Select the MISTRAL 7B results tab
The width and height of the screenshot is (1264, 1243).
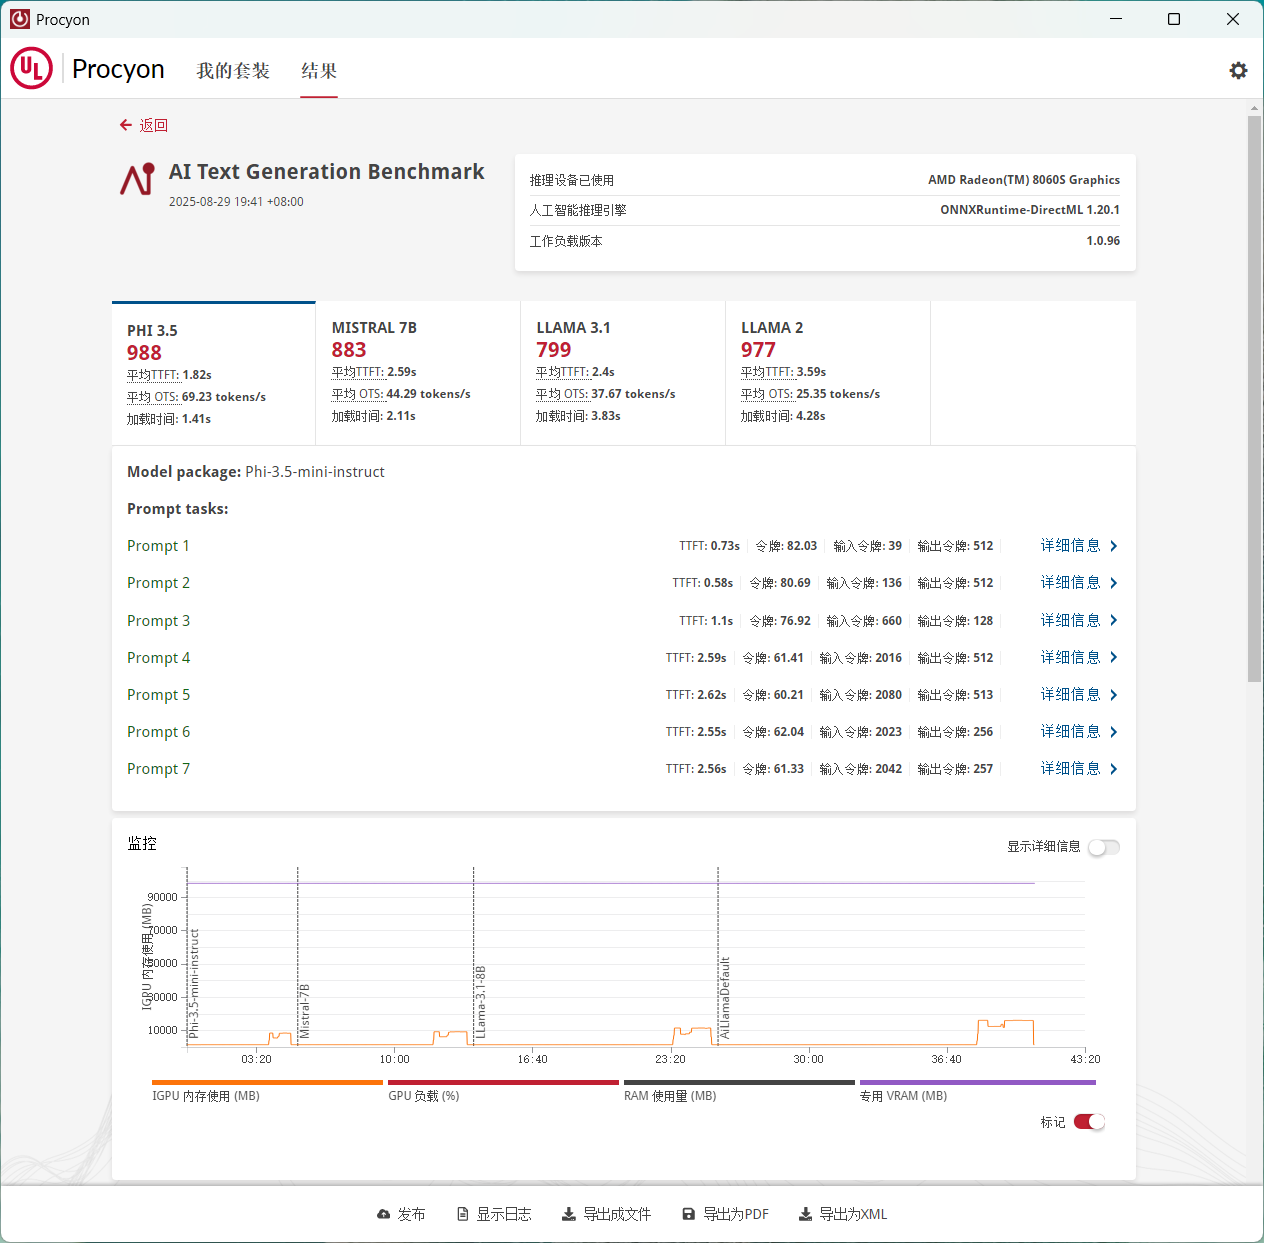[417, 372]
